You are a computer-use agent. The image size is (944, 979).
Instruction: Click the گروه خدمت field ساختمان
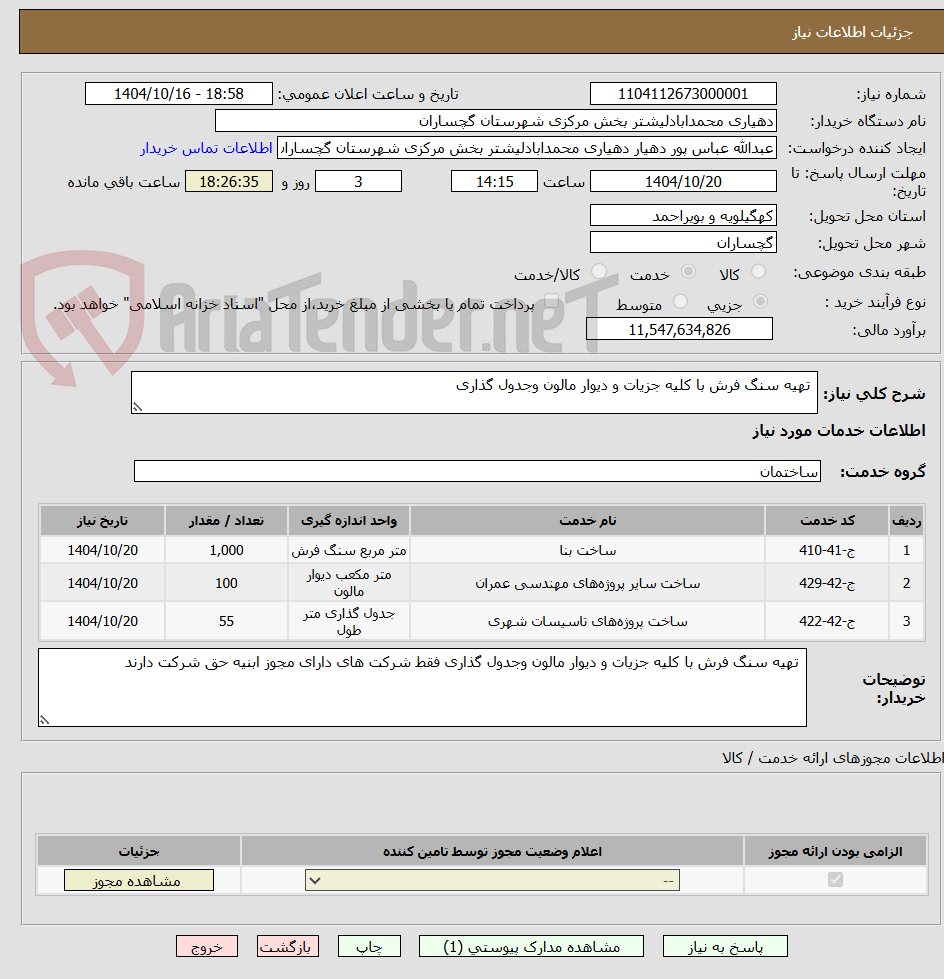477,471
